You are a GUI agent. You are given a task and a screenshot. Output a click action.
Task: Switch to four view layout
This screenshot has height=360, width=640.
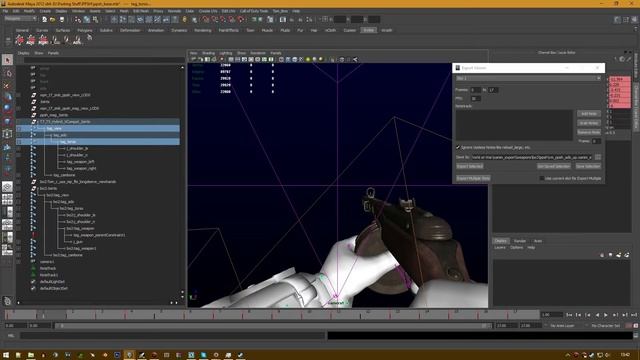point(7,199)
